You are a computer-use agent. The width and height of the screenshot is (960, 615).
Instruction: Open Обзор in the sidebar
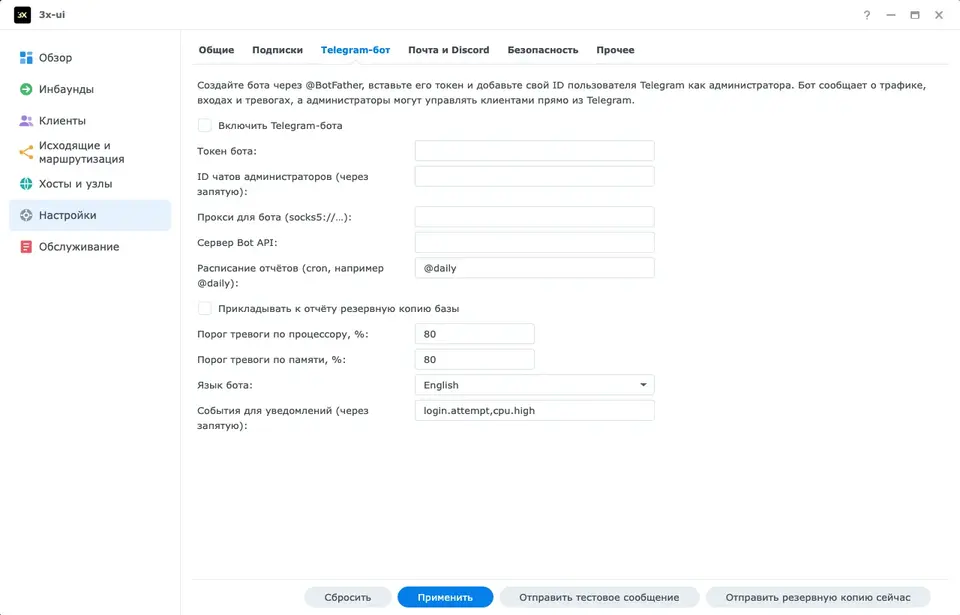90,58
